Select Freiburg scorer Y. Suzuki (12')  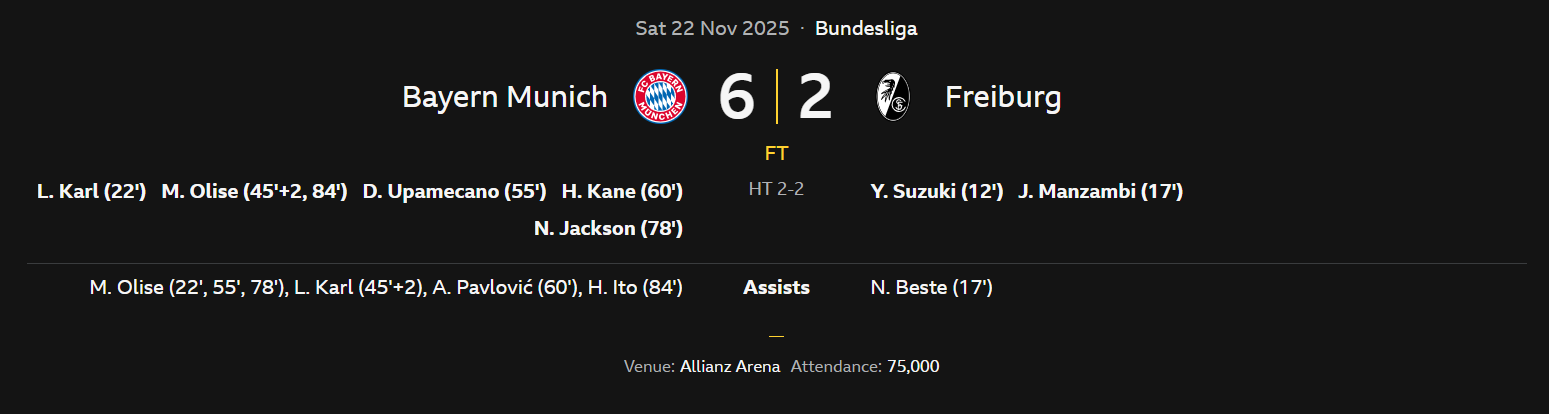[x=937, y=191]
